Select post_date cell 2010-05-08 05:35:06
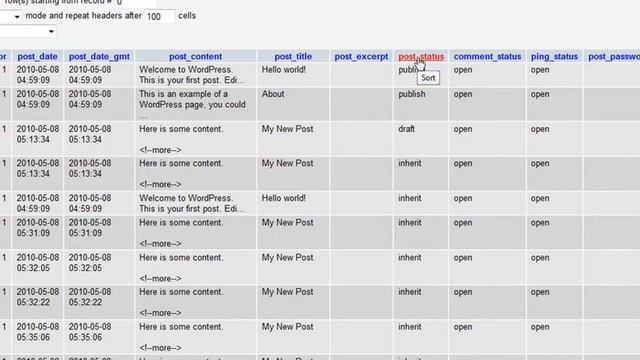640x360 pixels. (38, 332)
